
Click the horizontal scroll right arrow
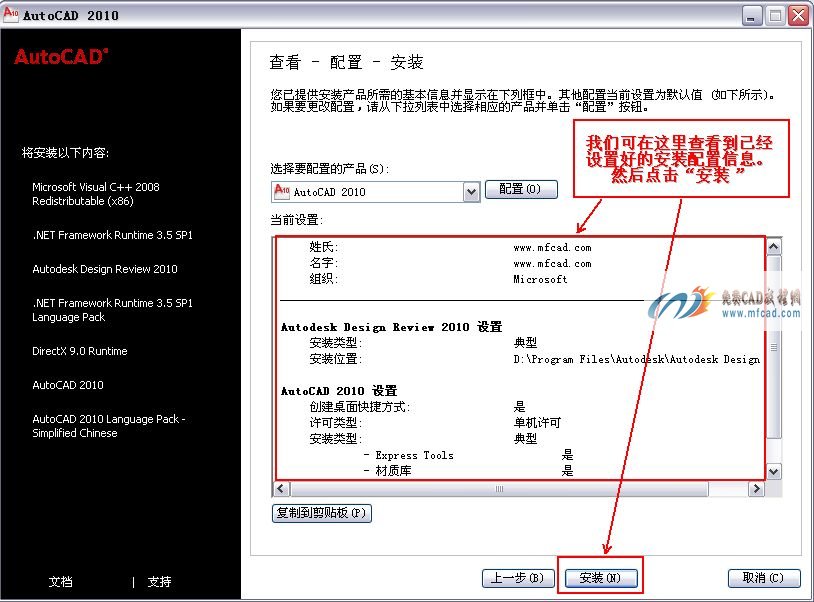pyautogui.click(x=756, y=489)
